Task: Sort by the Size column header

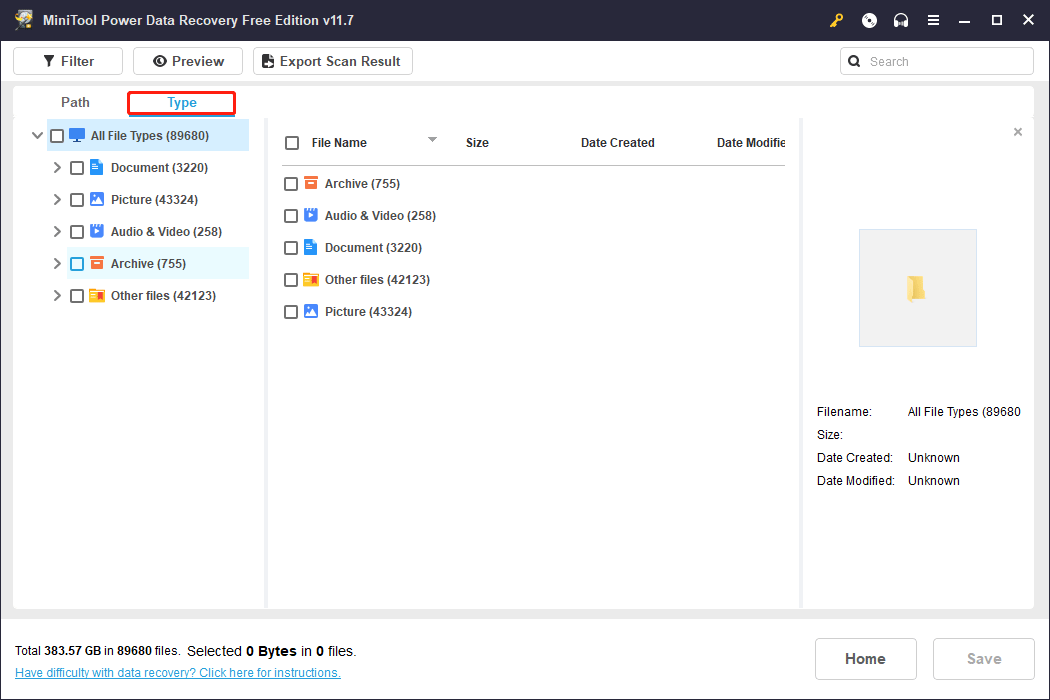Action: (x=477, y=143)
